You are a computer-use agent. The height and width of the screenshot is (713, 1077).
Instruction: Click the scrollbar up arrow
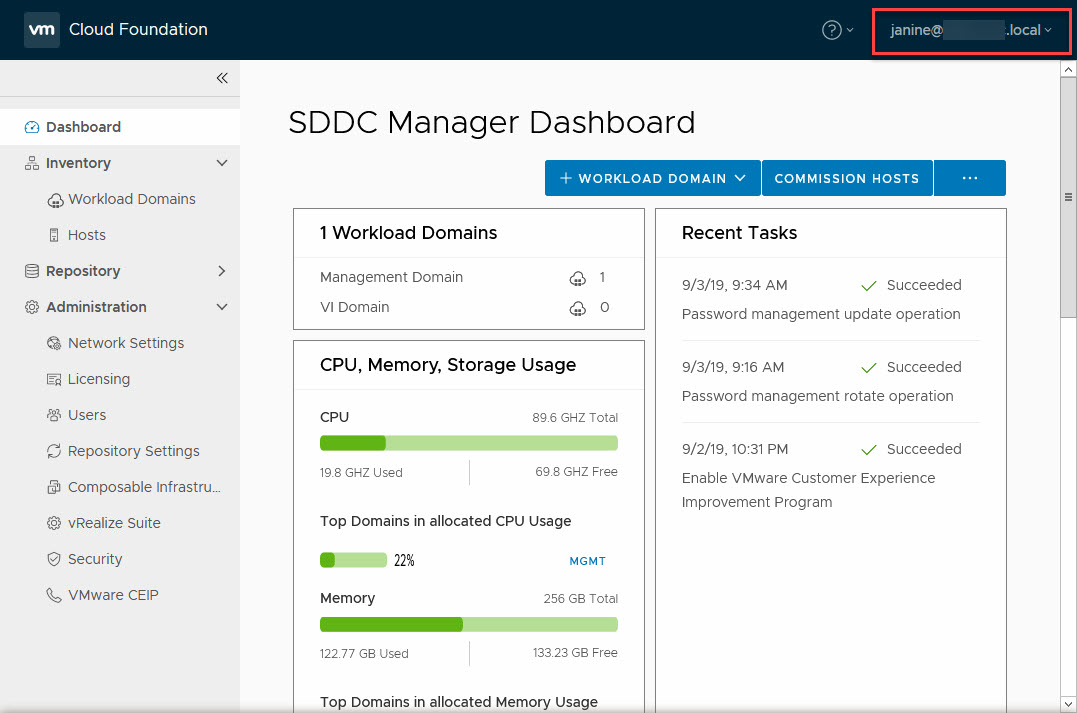[x=1068, y=69]
